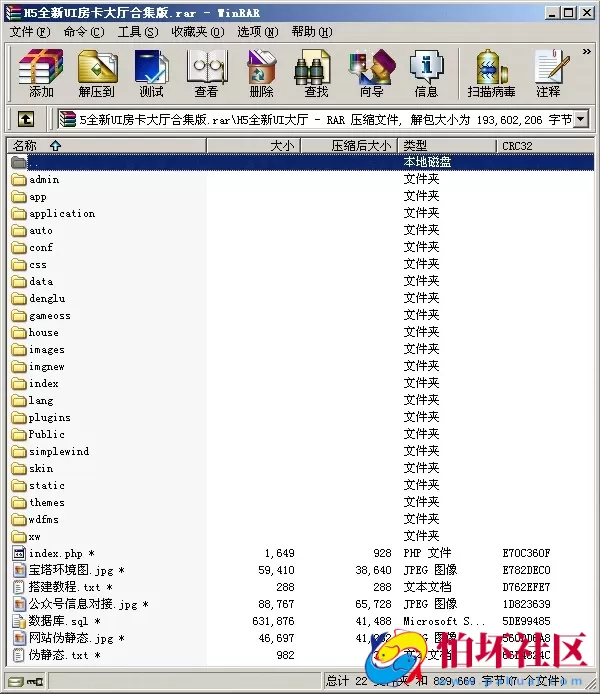Select the images folder icon

click(19, 350)
